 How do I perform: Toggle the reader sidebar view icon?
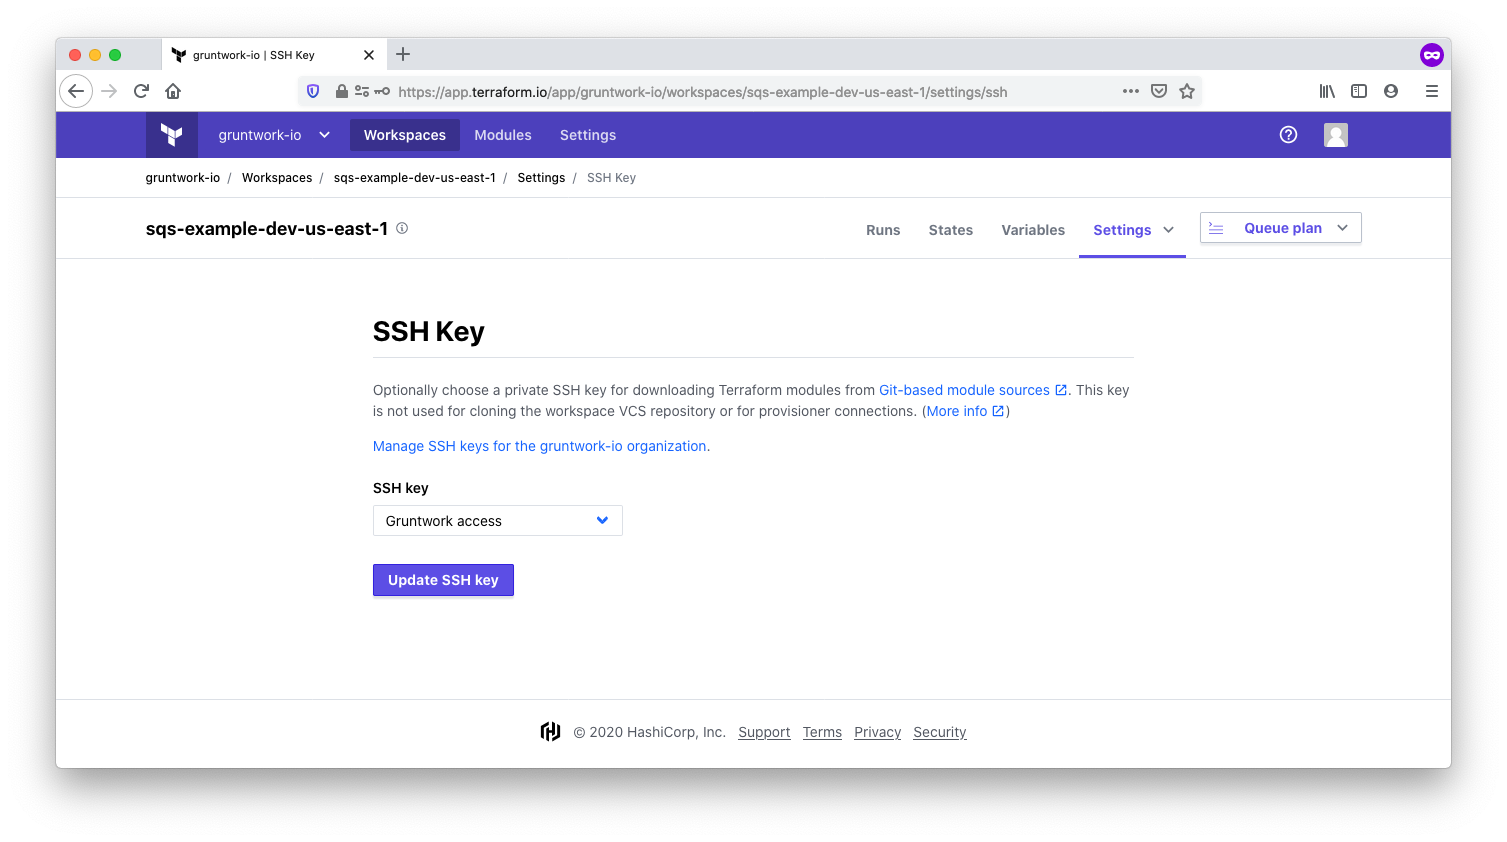pyautogui.click(x=1358, y=91)
